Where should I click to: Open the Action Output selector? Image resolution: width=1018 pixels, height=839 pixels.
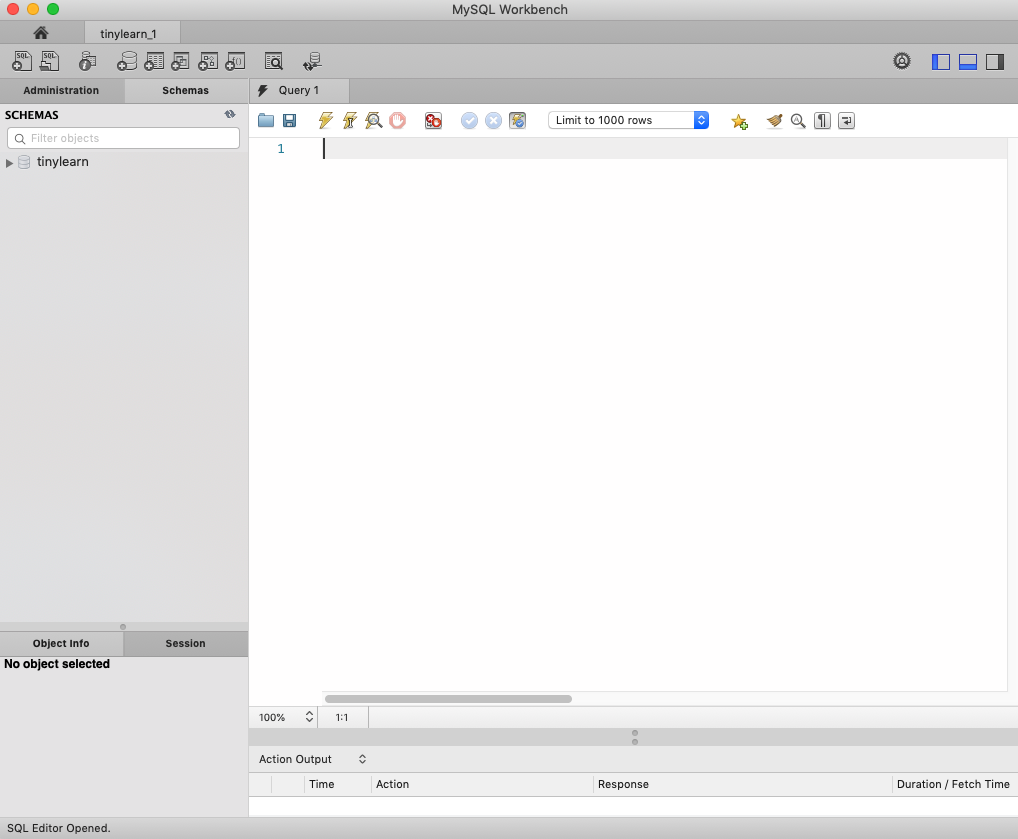[x=313, y=759]
